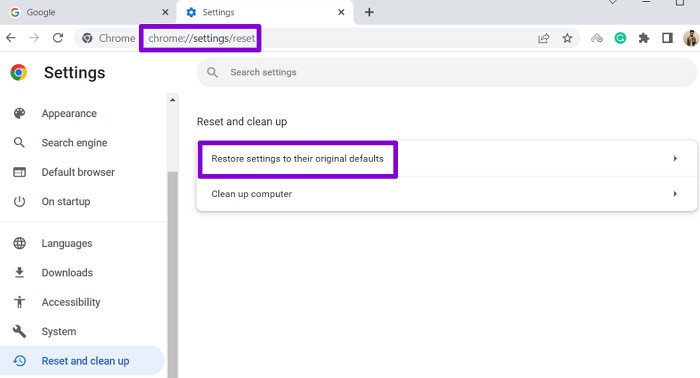
Task: Bookmark this page with the star icon
Action: point(567,38)
